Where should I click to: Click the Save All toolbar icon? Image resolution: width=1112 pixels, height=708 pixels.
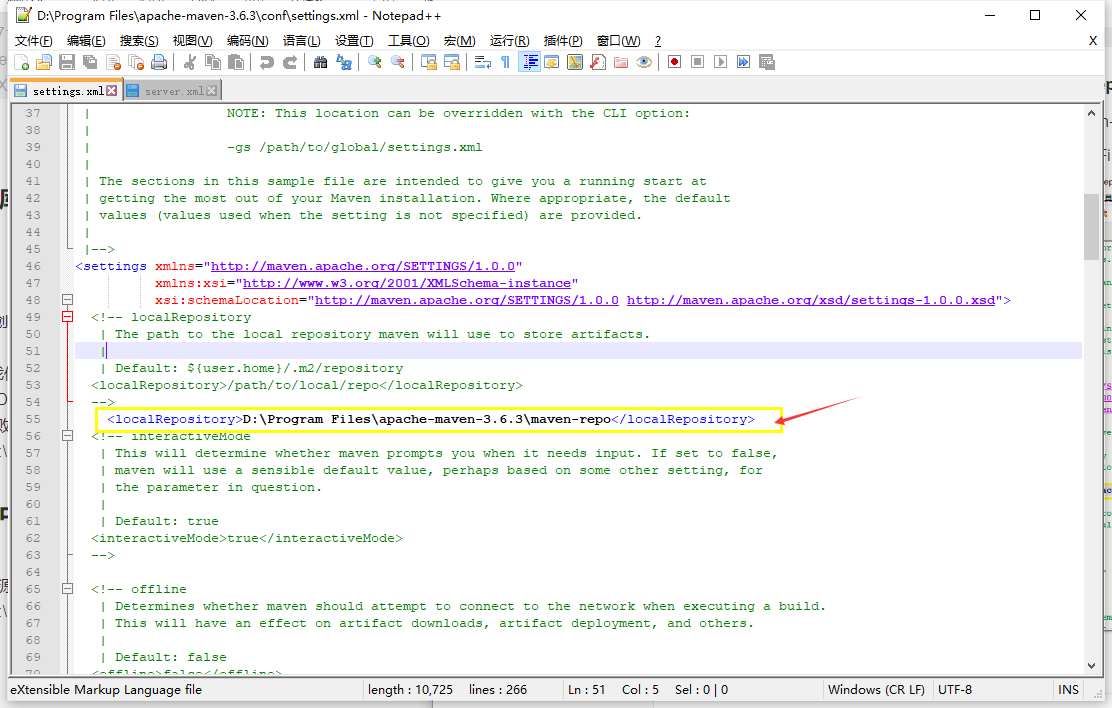coord(90,62)
